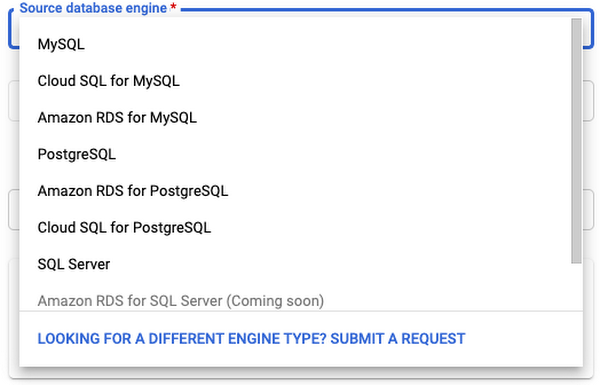This screenshot has height=385, width=600.
Task: Select the PostgreSQL engine option
Action: point(295,154)
